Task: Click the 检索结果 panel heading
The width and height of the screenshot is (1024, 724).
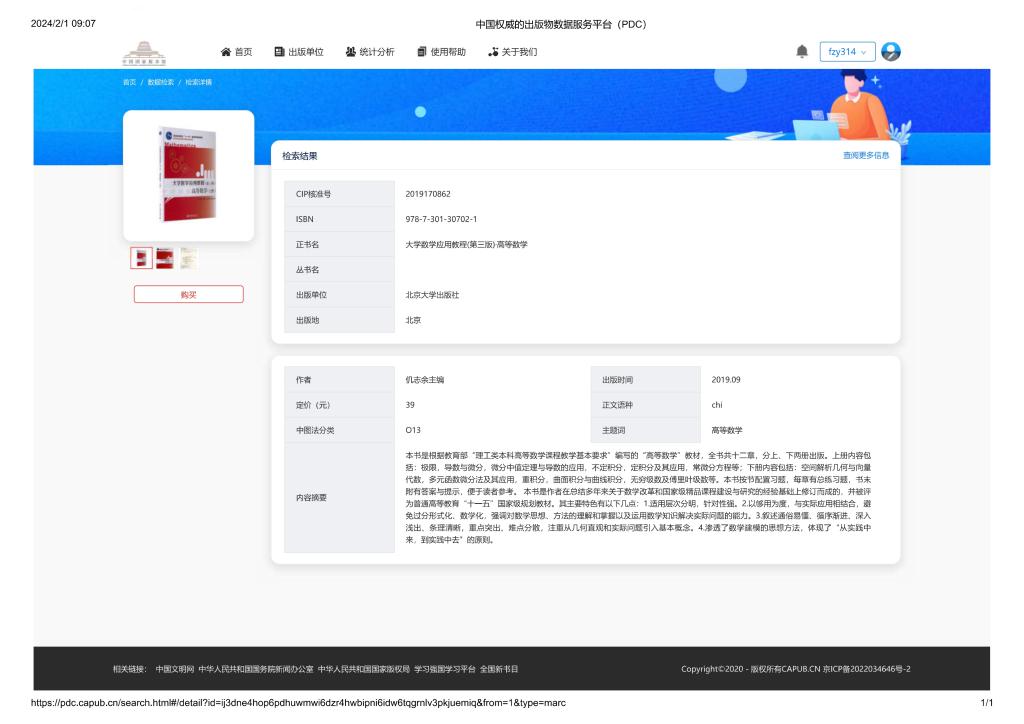Action: click(300, 156)
